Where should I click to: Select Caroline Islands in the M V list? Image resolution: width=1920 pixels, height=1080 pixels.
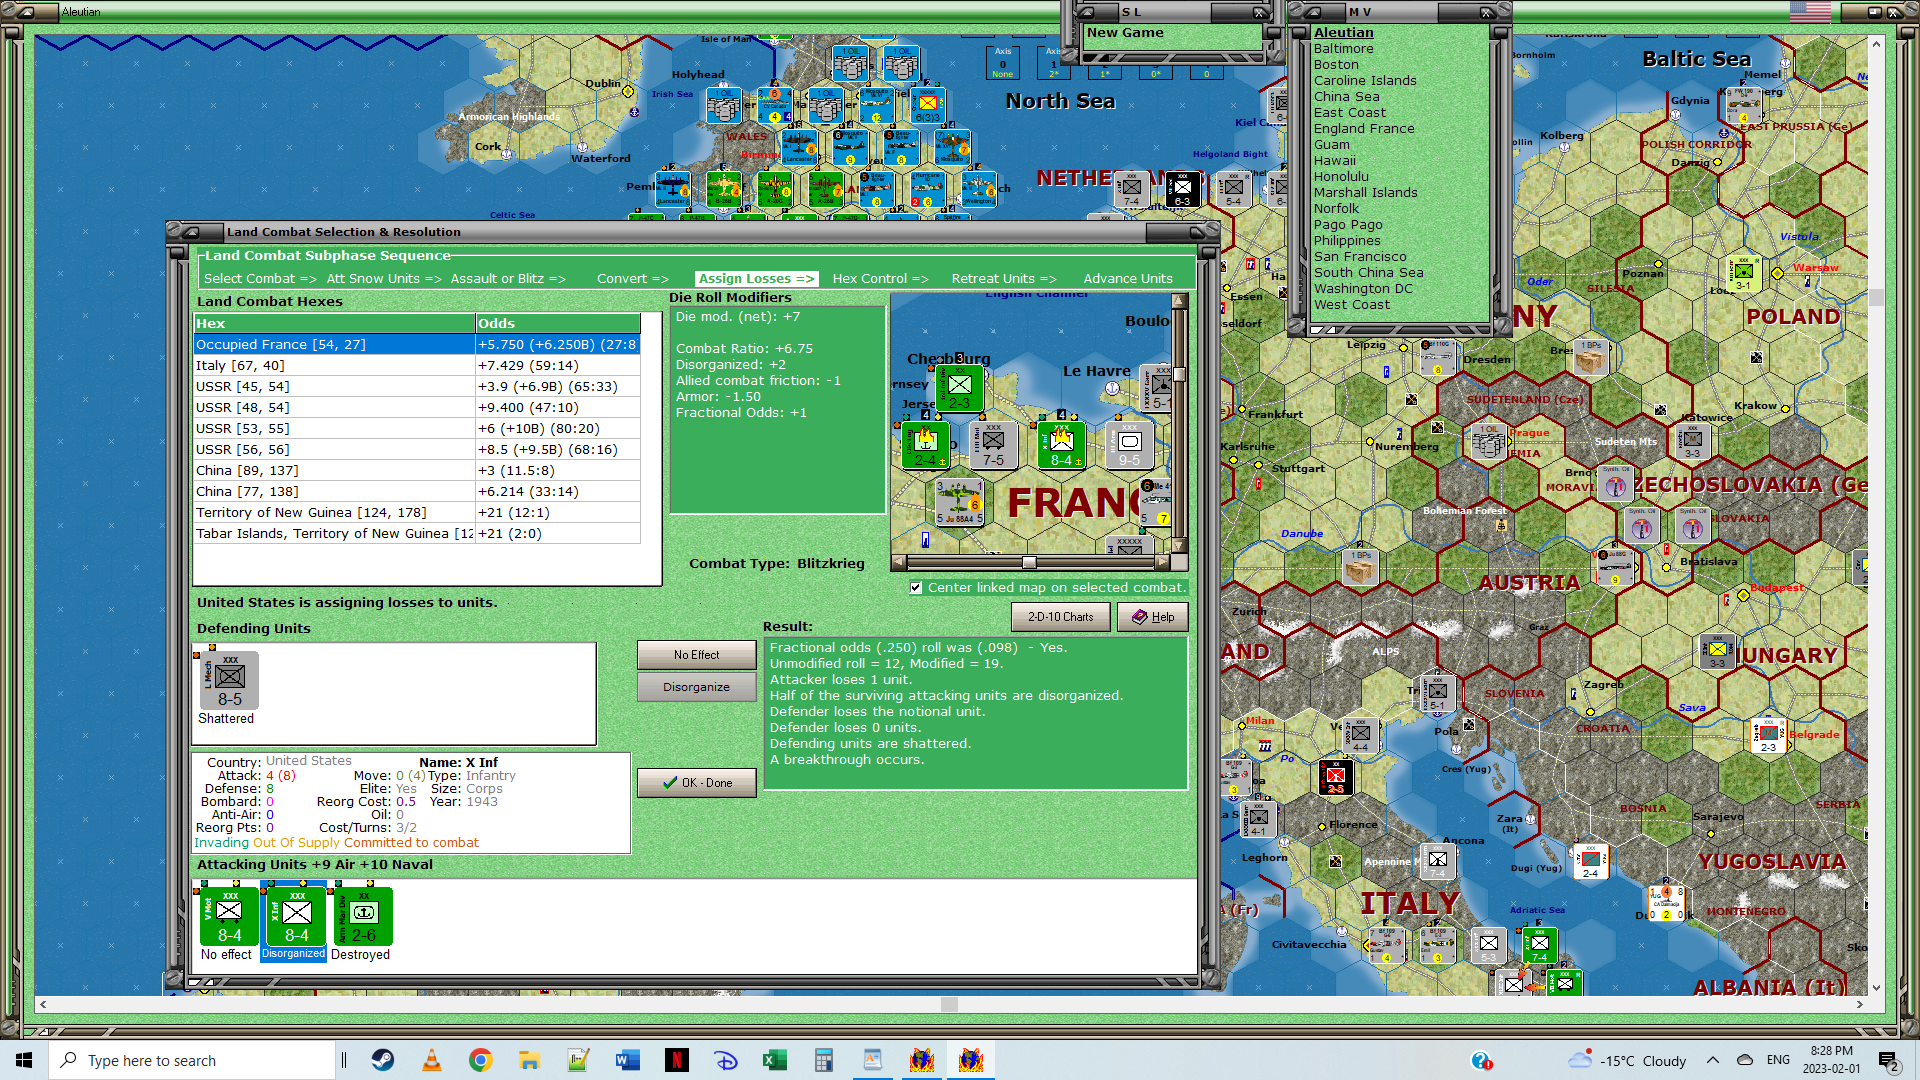[x=1365, y=81]
